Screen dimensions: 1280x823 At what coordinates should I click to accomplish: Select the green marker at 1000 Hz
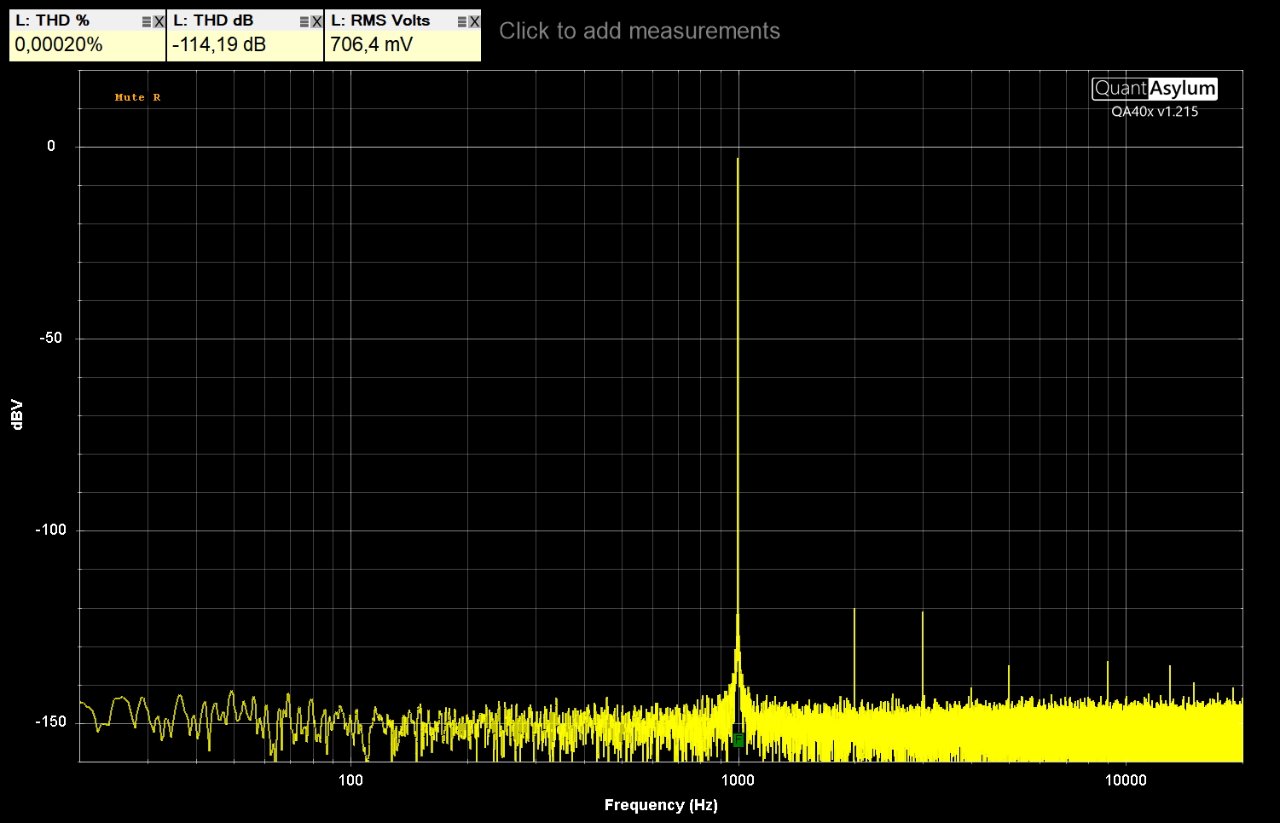738,740
